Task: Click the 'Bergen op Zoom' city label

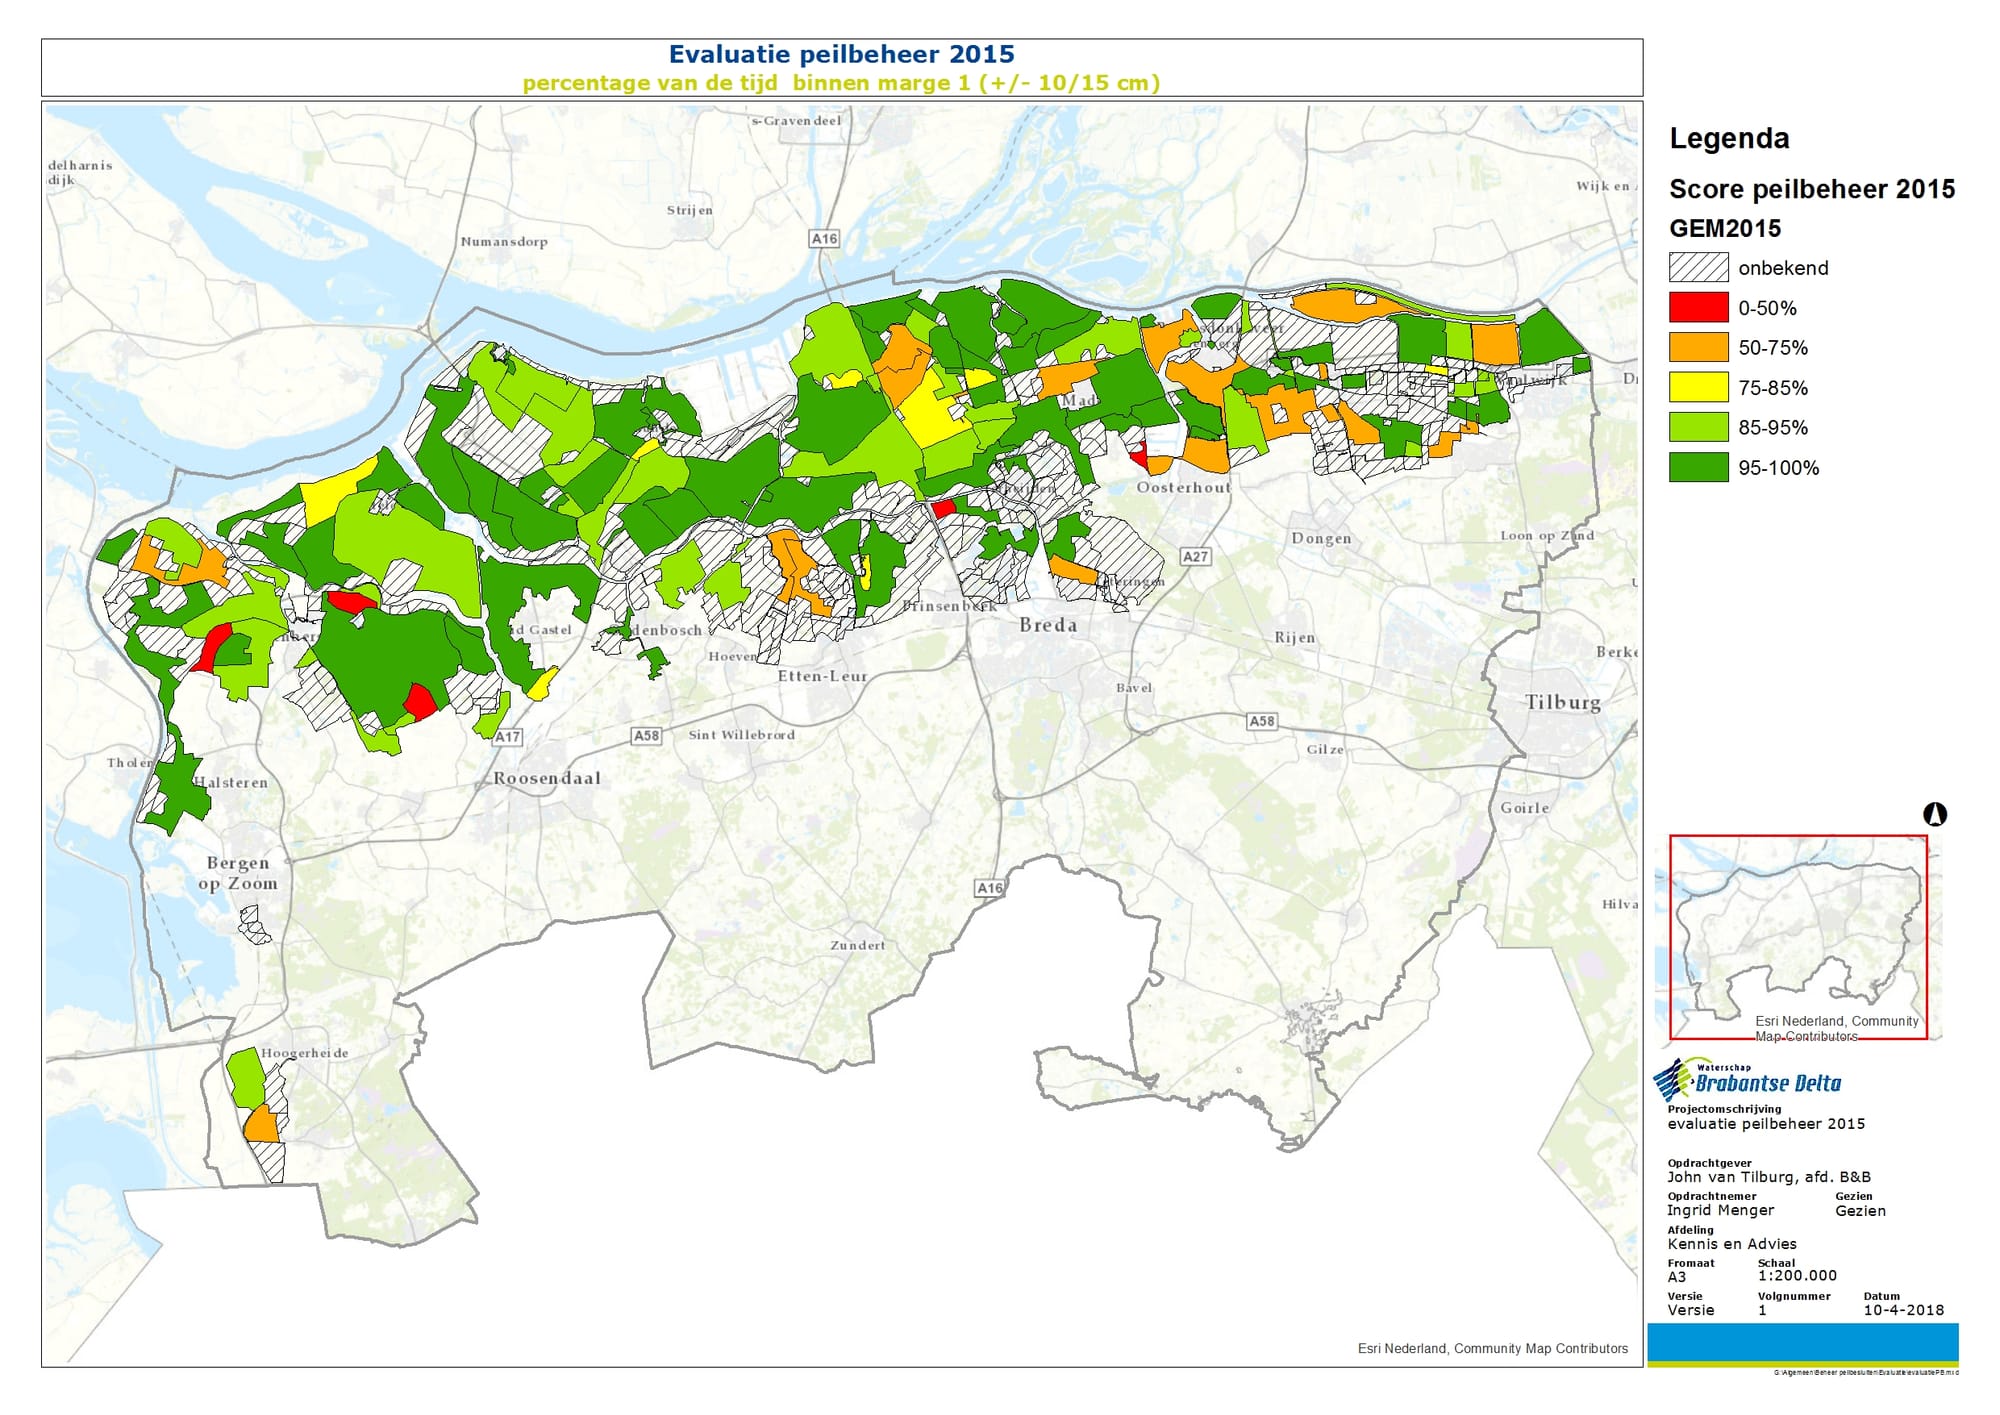Action: tap(238, 873)
